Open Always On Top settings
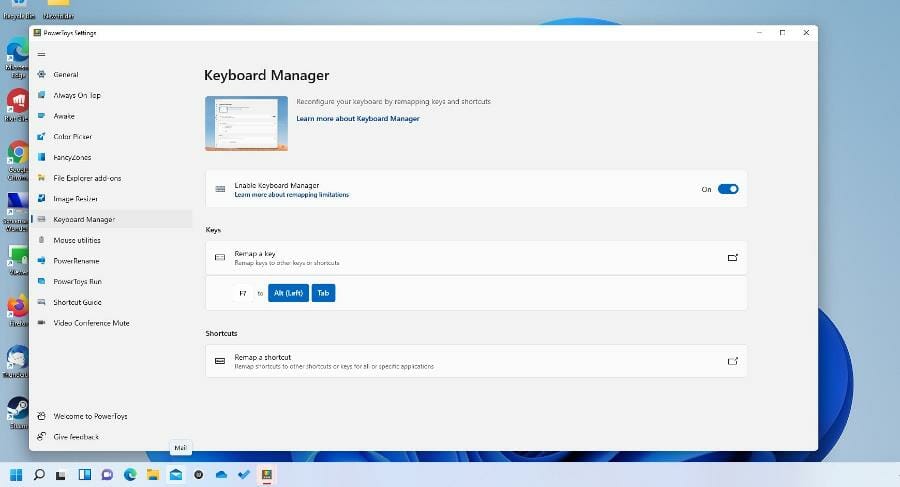The height and width of the screenshot is (487, 900). tap(76, 95)
